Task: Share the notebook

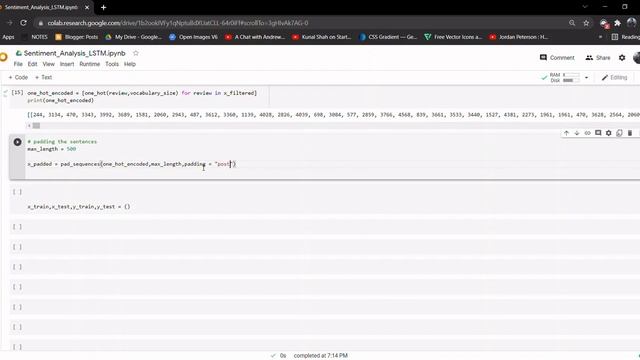Action: point(598,58)
